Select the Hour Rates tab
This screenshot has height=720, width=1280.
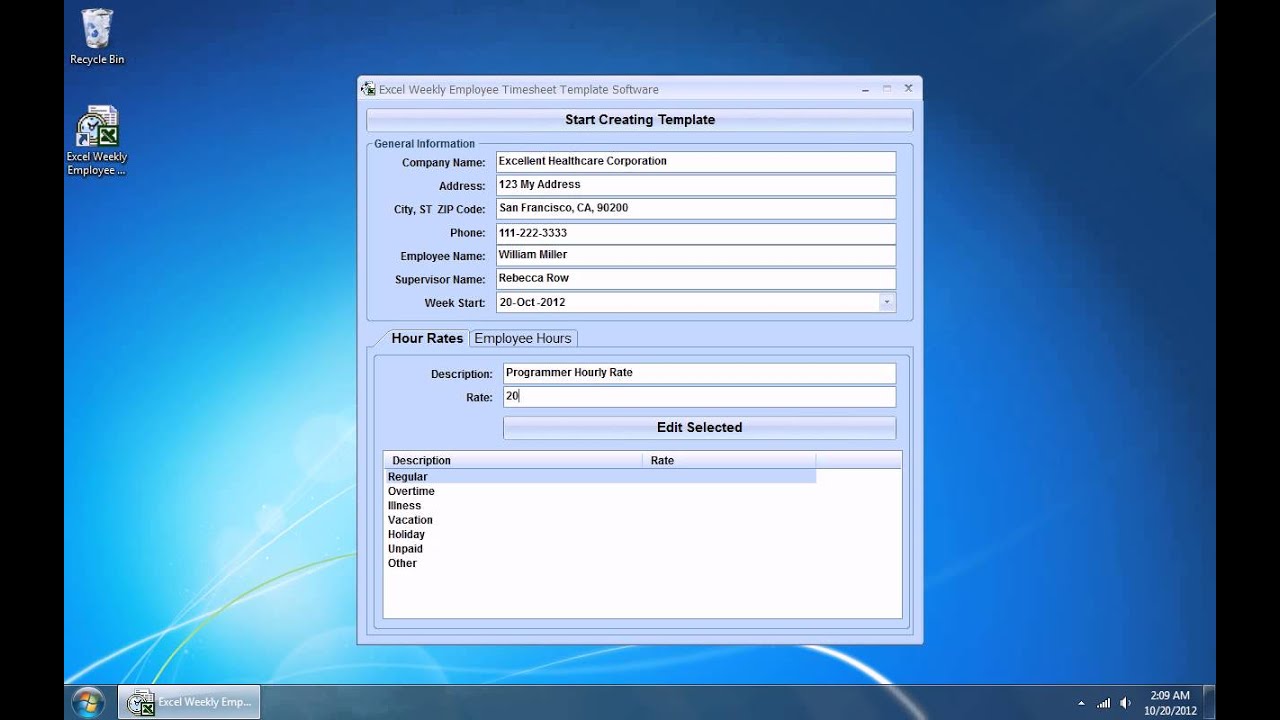point(427,338)
